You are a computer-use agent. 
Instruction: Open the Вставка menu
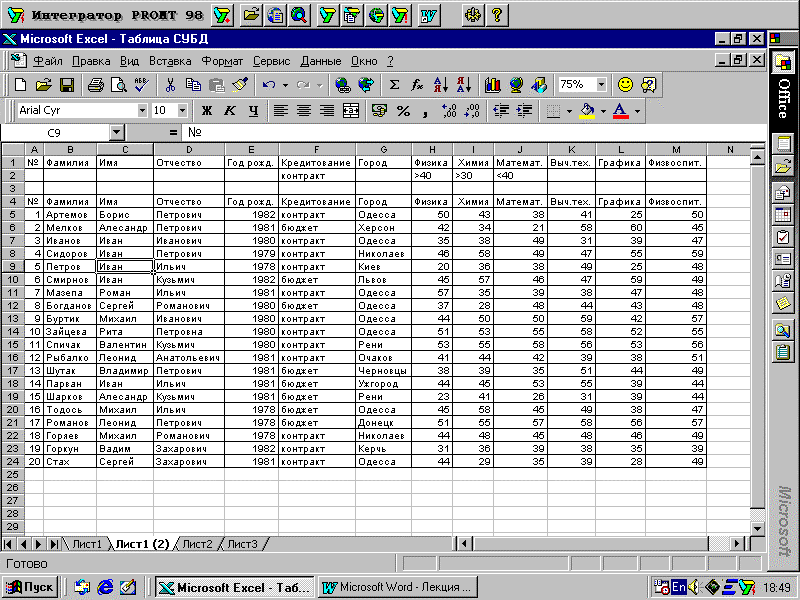[170, 61]
